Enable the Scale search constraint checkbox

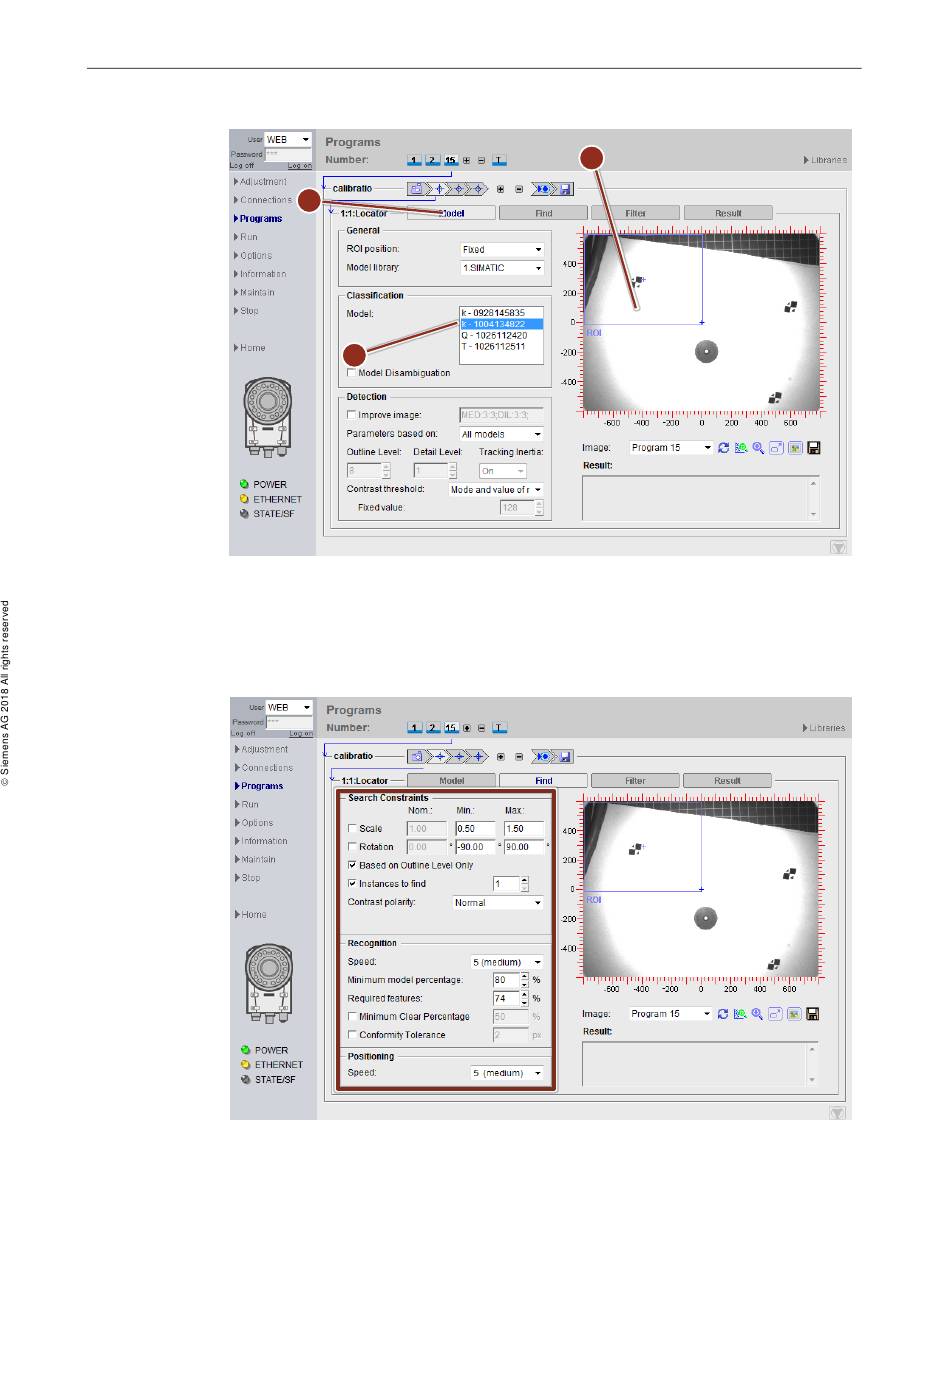(x=352, y=829)
